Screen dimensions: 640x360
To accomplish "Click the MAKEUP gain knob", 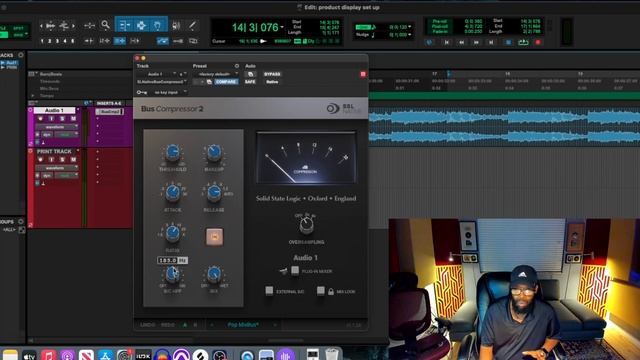I will coord(214,153).
